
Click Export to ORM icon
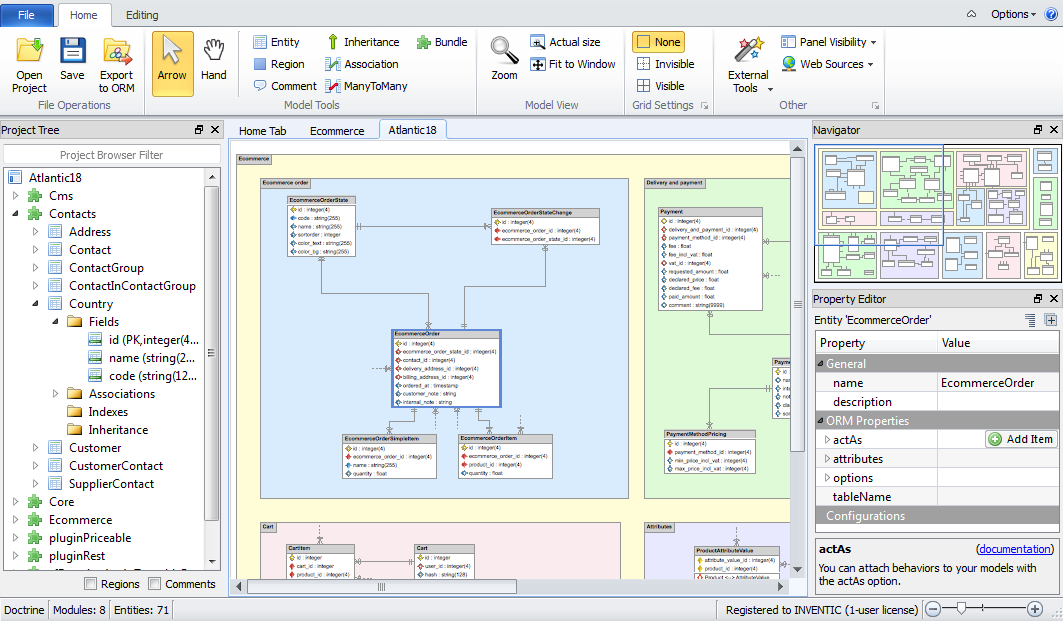[117, 50]
